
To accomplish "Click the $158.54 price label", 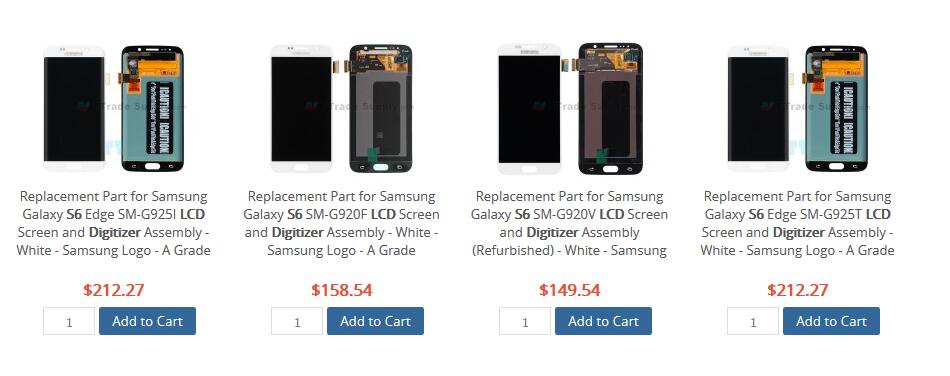I will tap(342, 290).
